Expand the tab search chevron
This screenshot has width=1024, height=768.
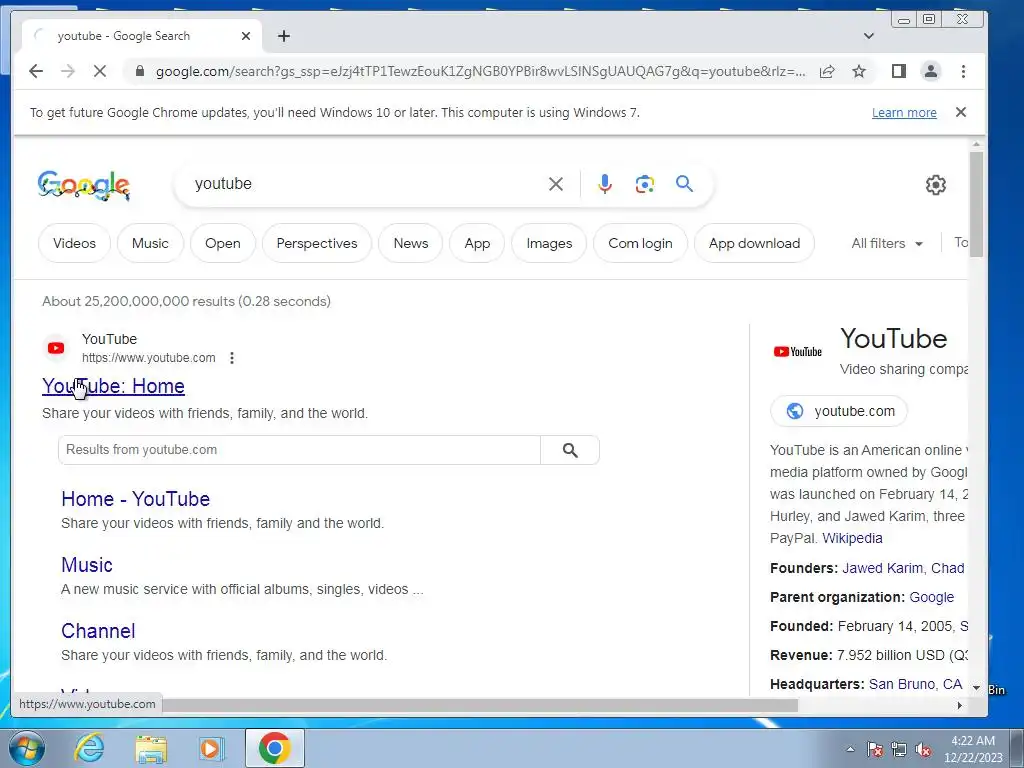point(869,36)
